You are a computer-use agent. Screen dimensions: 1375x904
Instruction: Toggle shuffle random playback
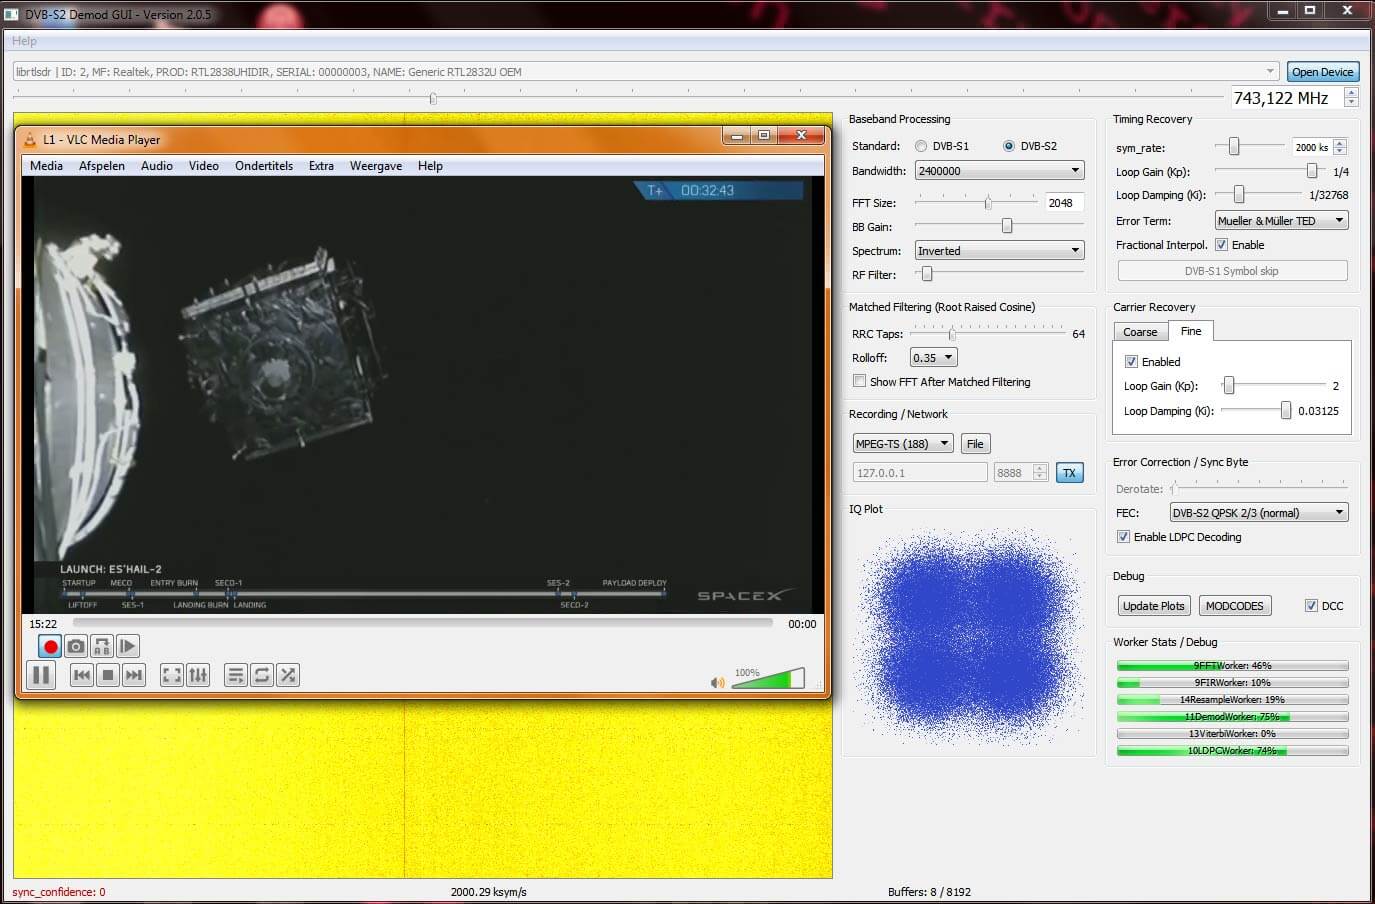coord(288,675)
